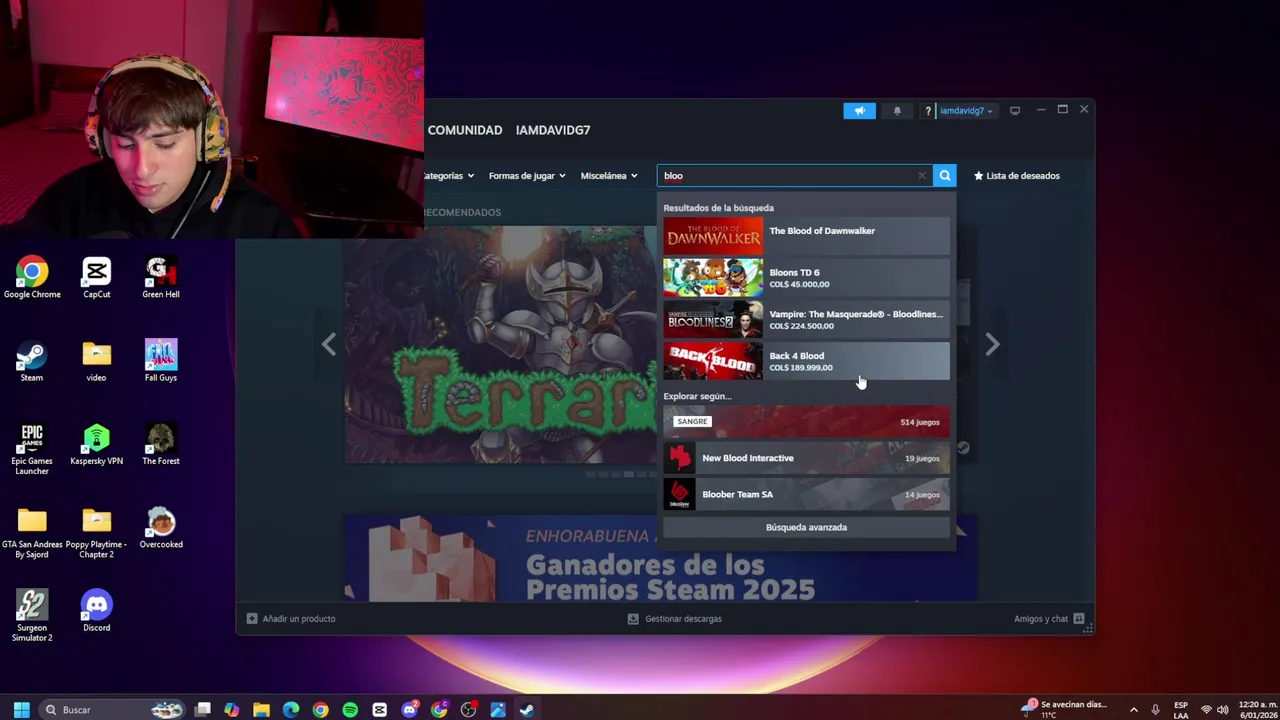
Task: Open Spotify from the taskbar
Action: point(350,710)
